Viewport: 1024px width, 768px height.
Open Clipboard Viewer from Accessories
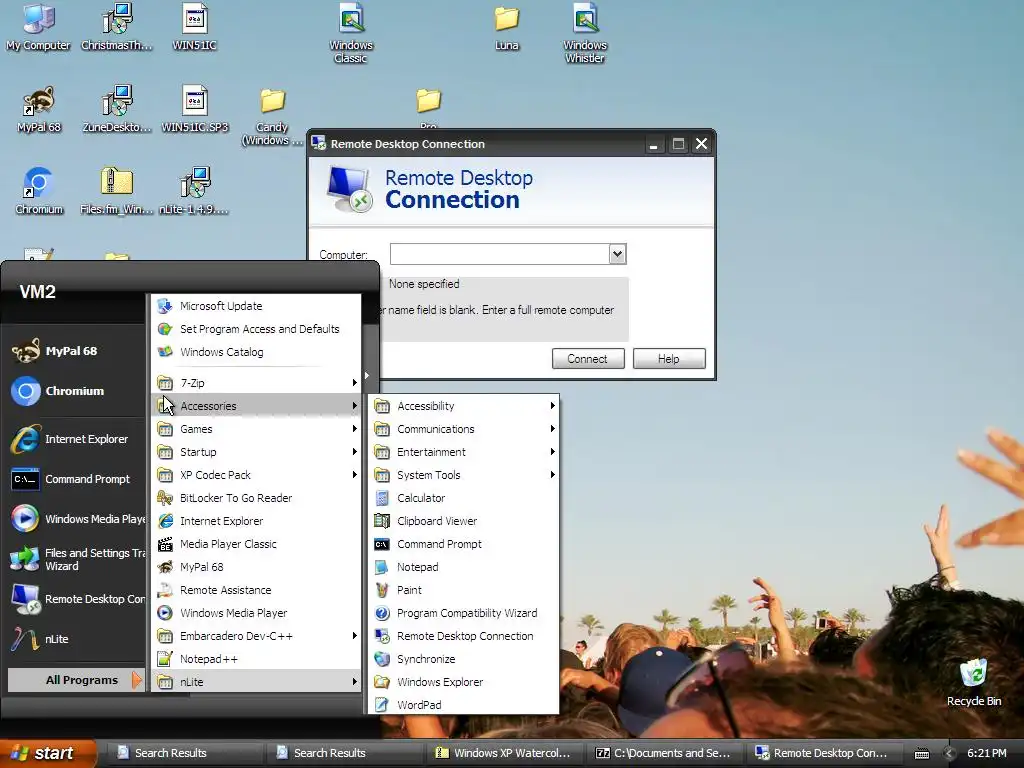coord(464,520)
